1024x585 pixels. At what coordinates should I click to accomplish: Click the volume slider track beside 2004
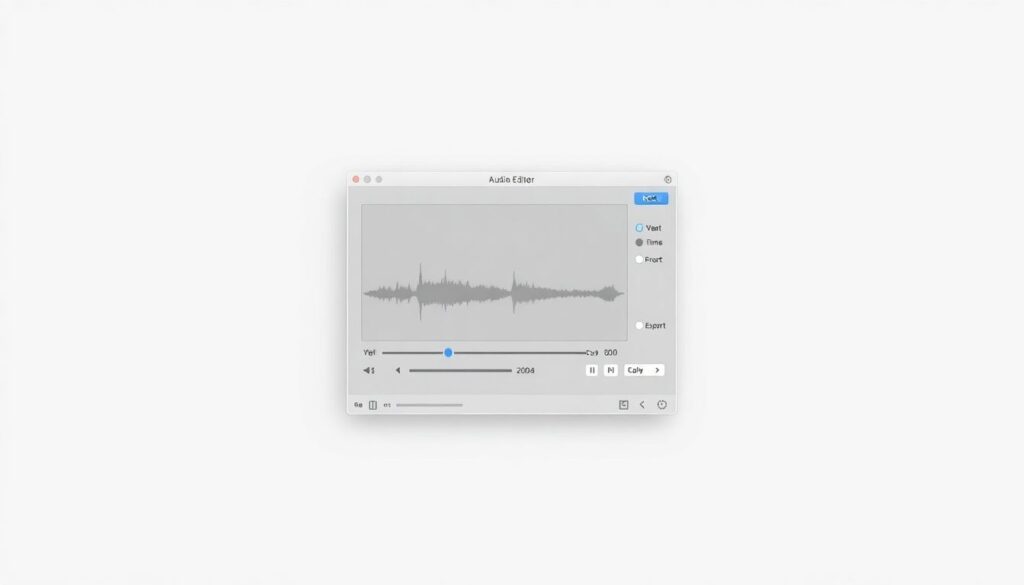point(460,370)
